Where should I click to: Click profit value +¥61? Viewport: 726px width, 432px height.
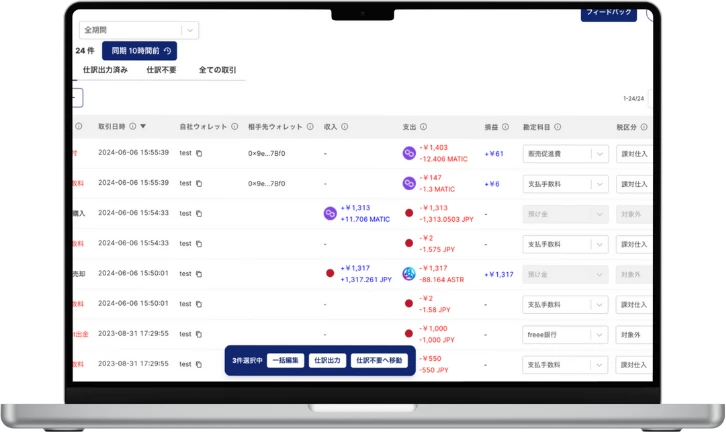(494, 154)
